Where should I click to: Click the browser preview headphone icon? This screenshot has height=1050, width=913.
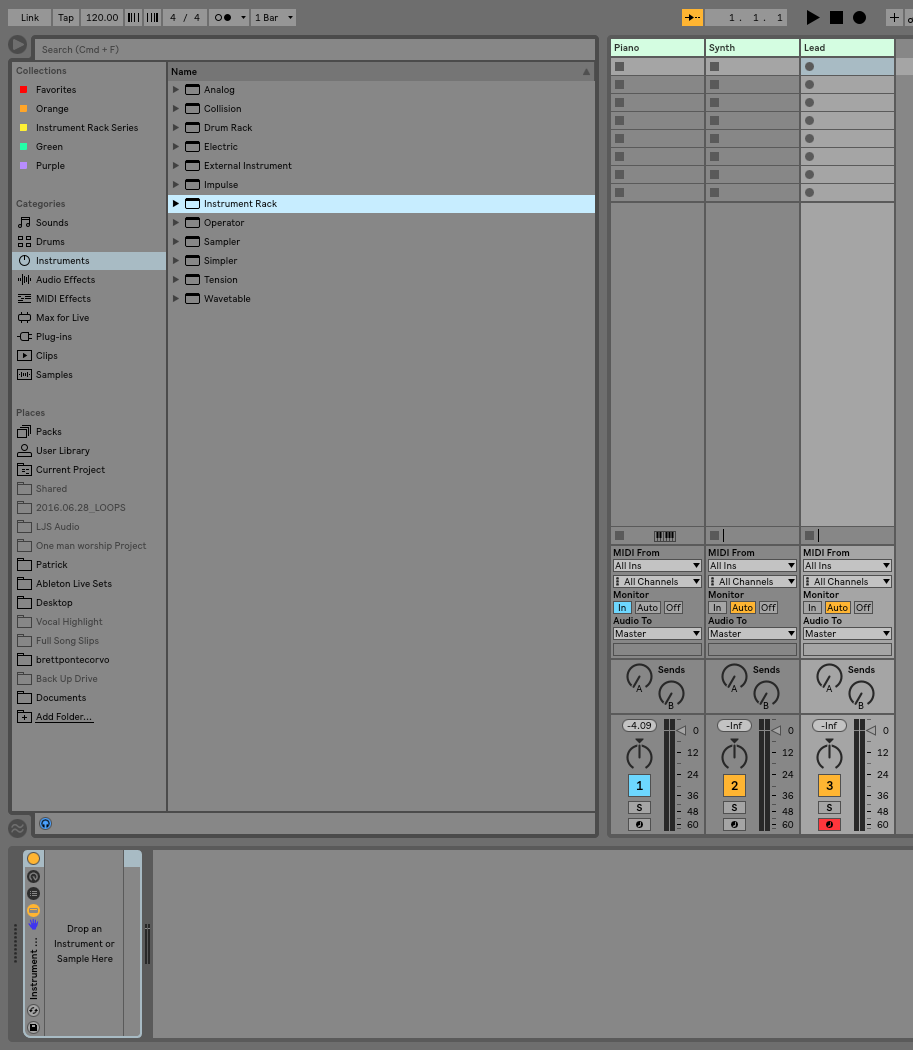(45, 824)
